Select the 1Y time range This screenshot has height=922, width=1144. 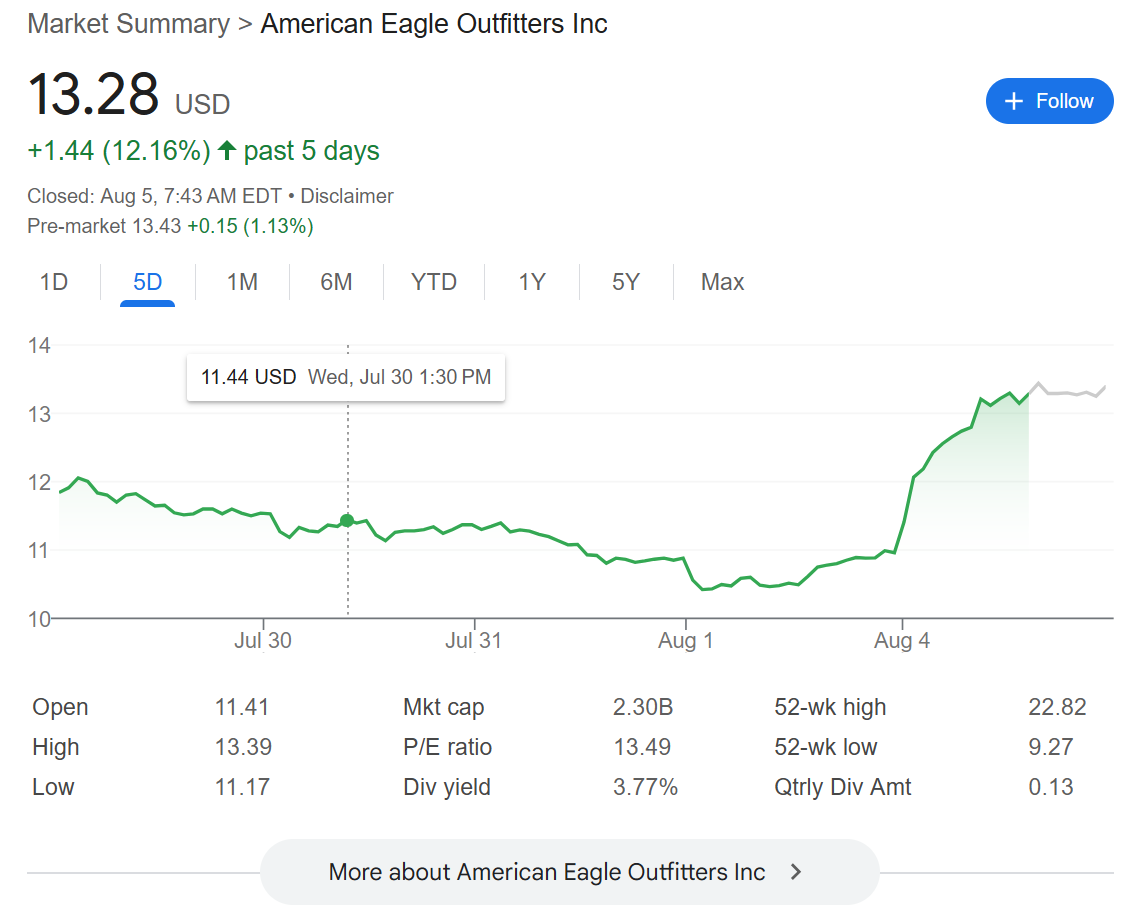tap(532, 282)
